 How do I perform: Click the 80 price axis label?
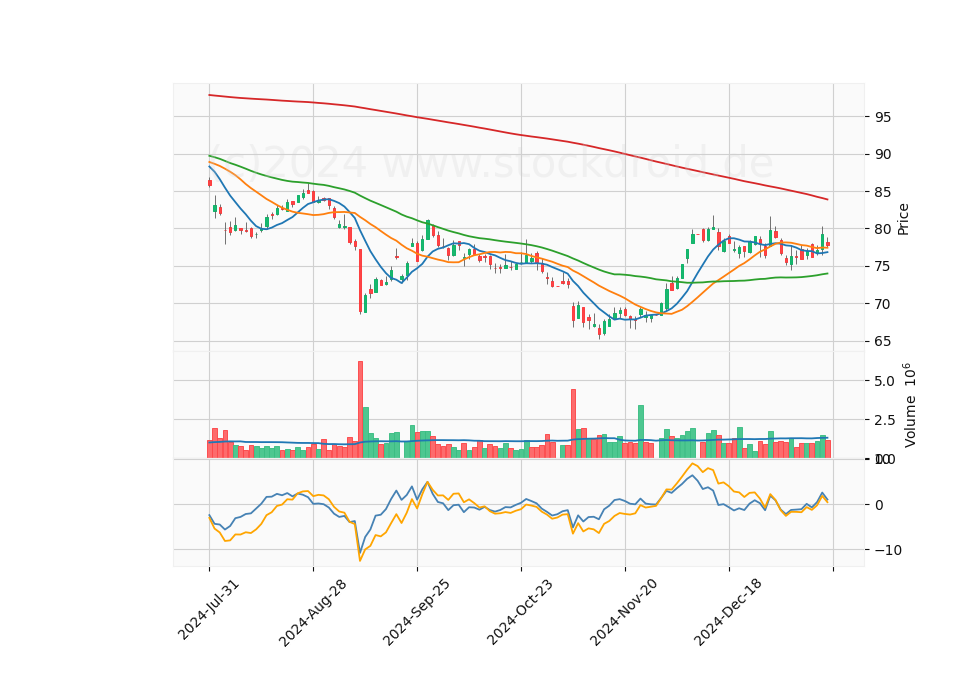[x=882, y=230]
